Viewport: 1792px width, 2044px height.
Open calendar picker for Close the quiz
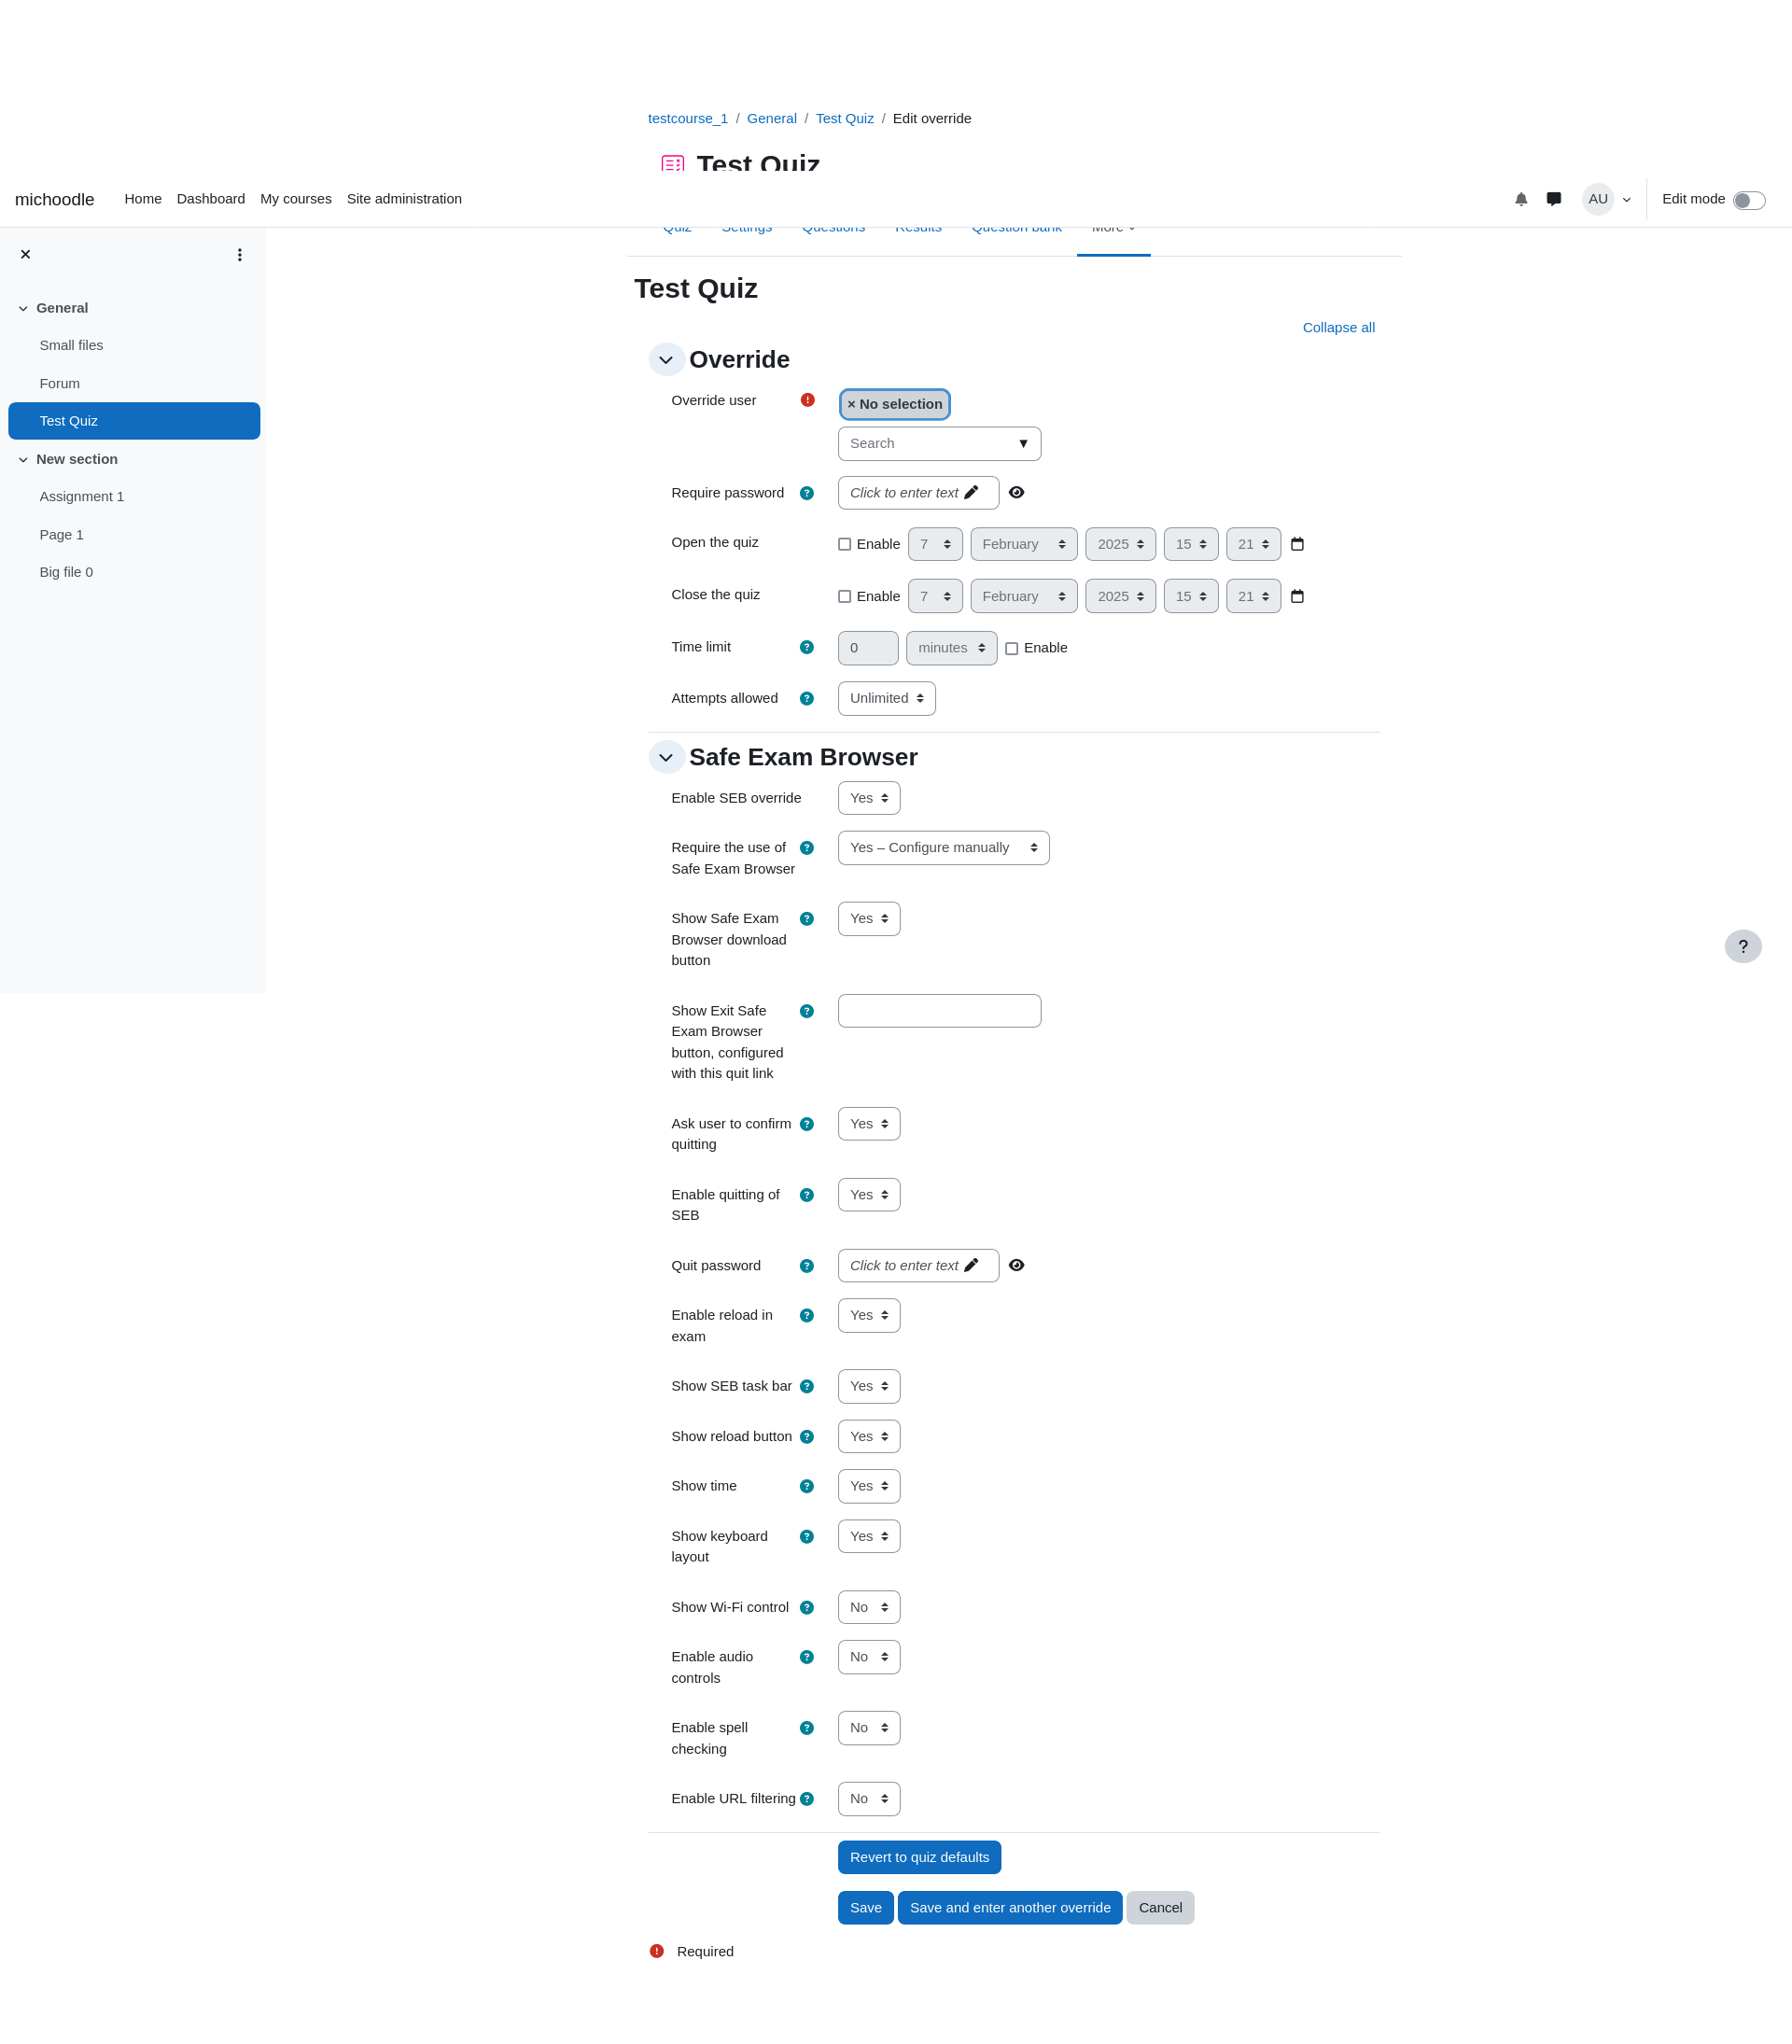pos(1297,596)
